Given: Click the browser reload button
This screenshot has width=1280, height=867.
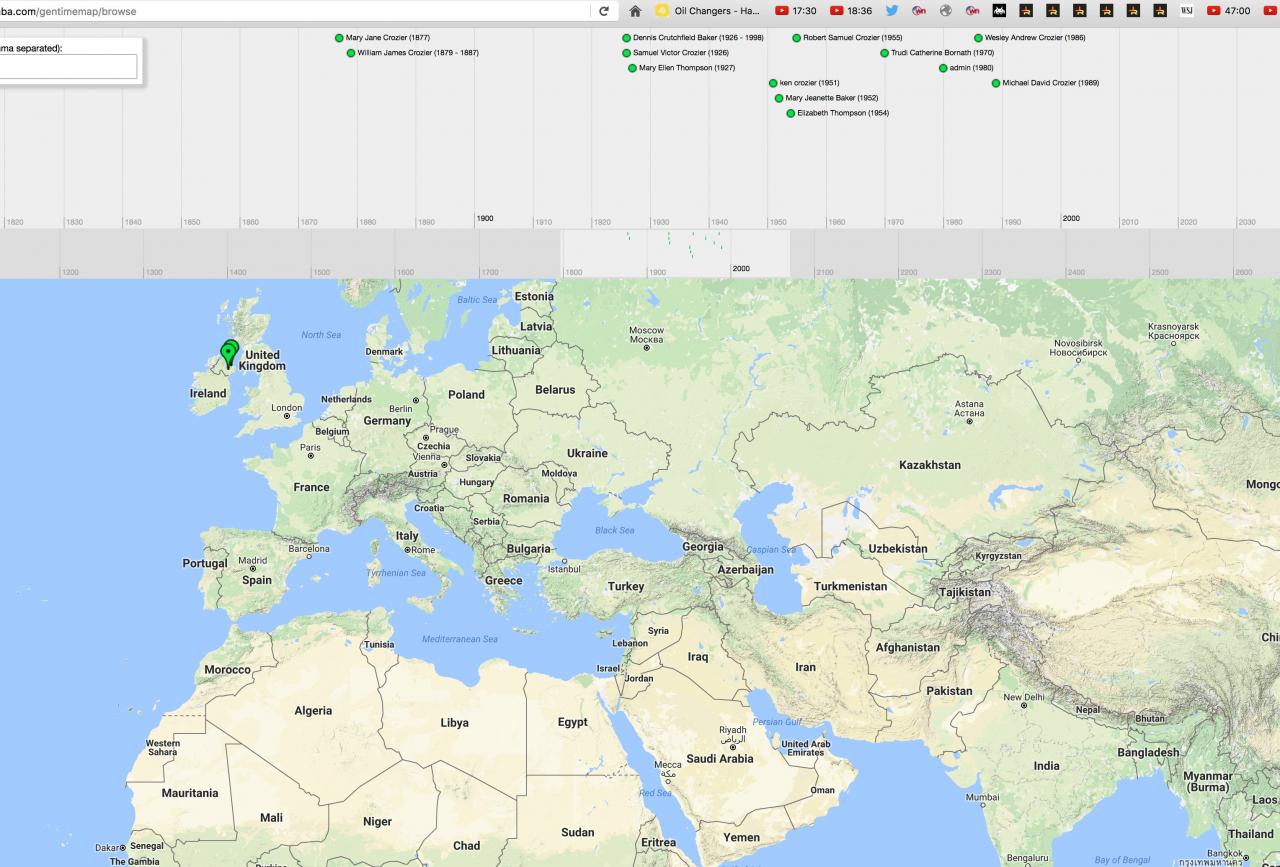Looking at the screenshot, I should pos(603,11).
